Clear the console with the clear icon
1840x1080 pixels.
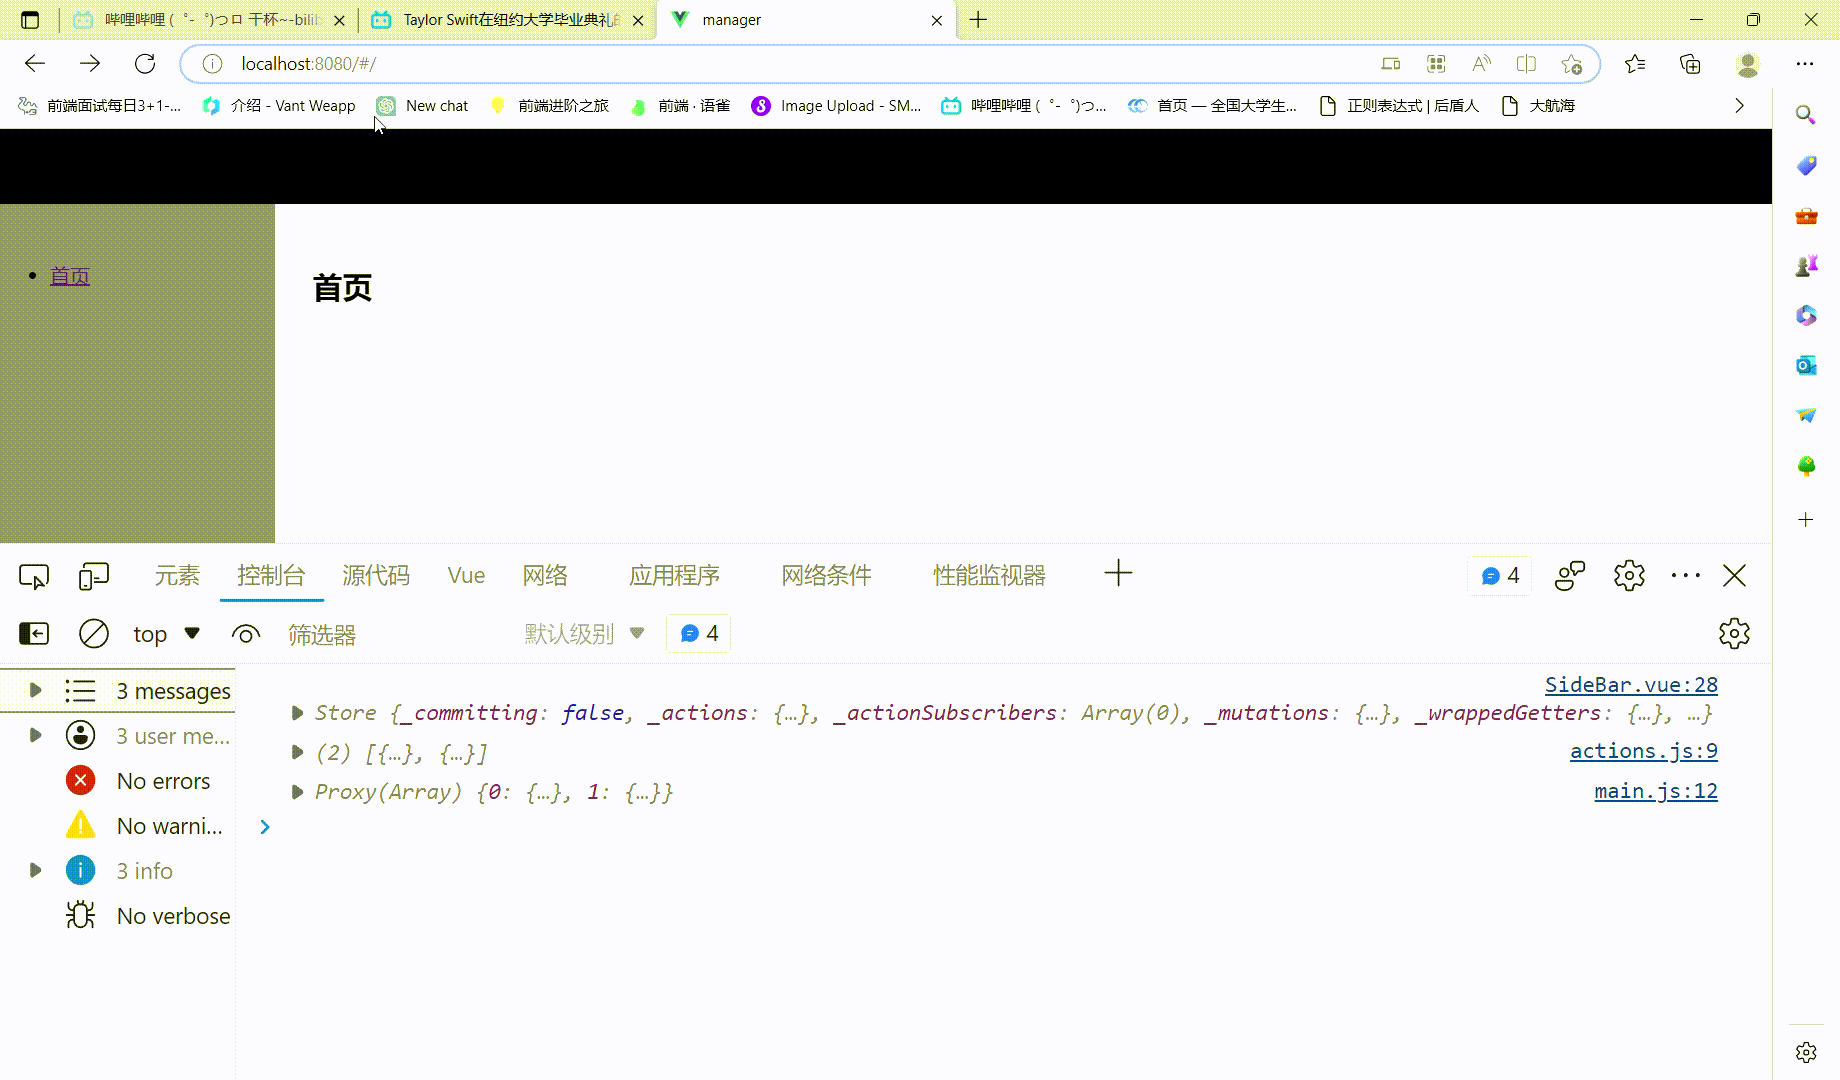click(94, 634)
